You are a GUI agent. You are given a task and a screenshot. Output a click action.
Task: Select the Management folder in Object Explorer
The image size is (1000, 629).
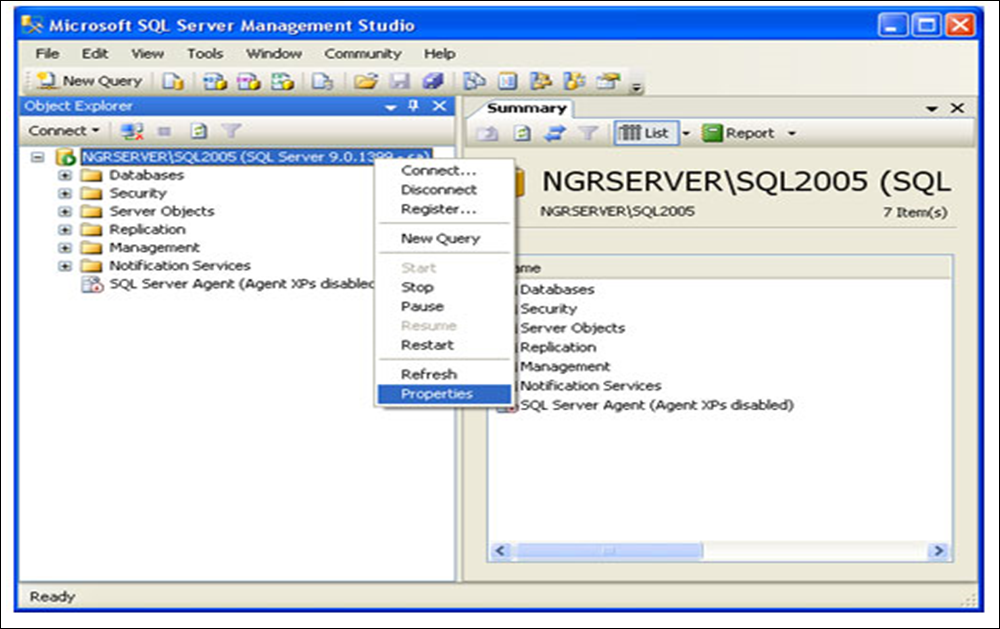pos(154,247)
